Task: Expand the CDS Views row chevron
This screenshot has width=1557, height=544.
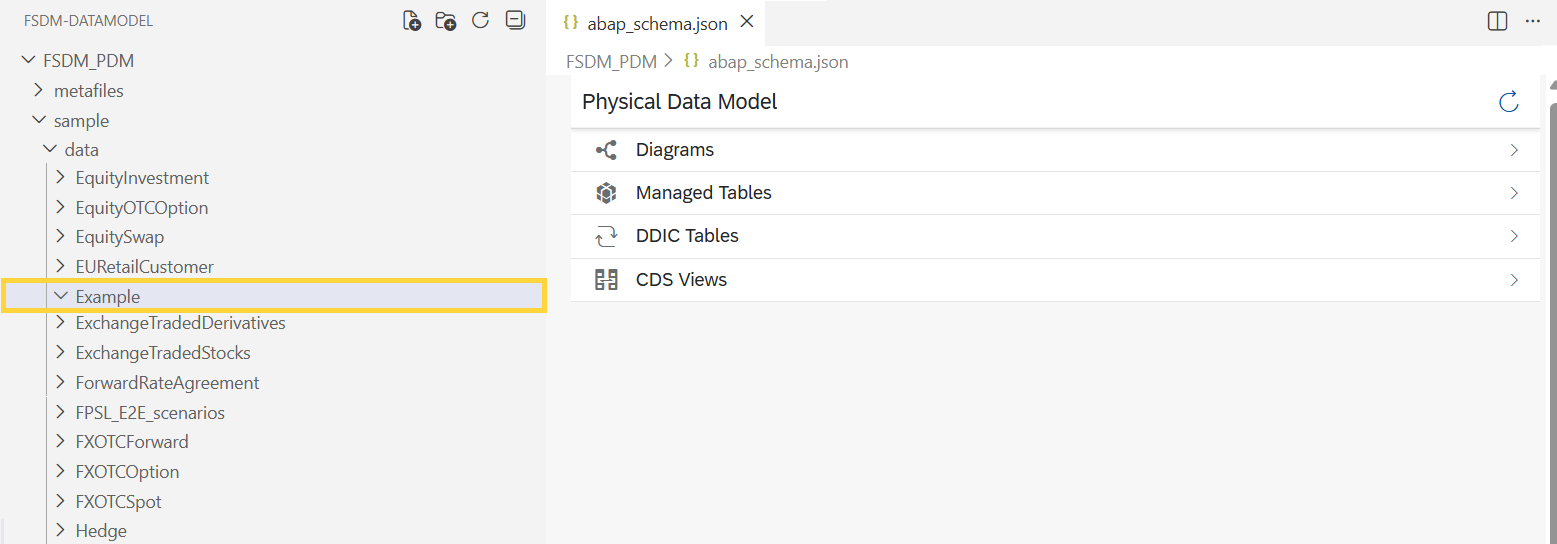Action: click(x=1514, y=280)
